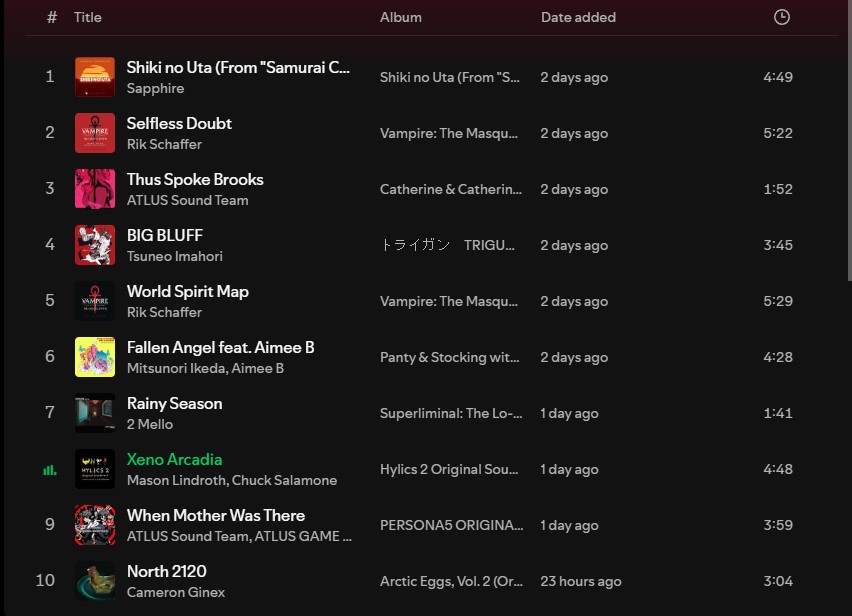Viewport: 852px width, 616px height.
Task: Click duration 1:41
Action: coord(778,413)
